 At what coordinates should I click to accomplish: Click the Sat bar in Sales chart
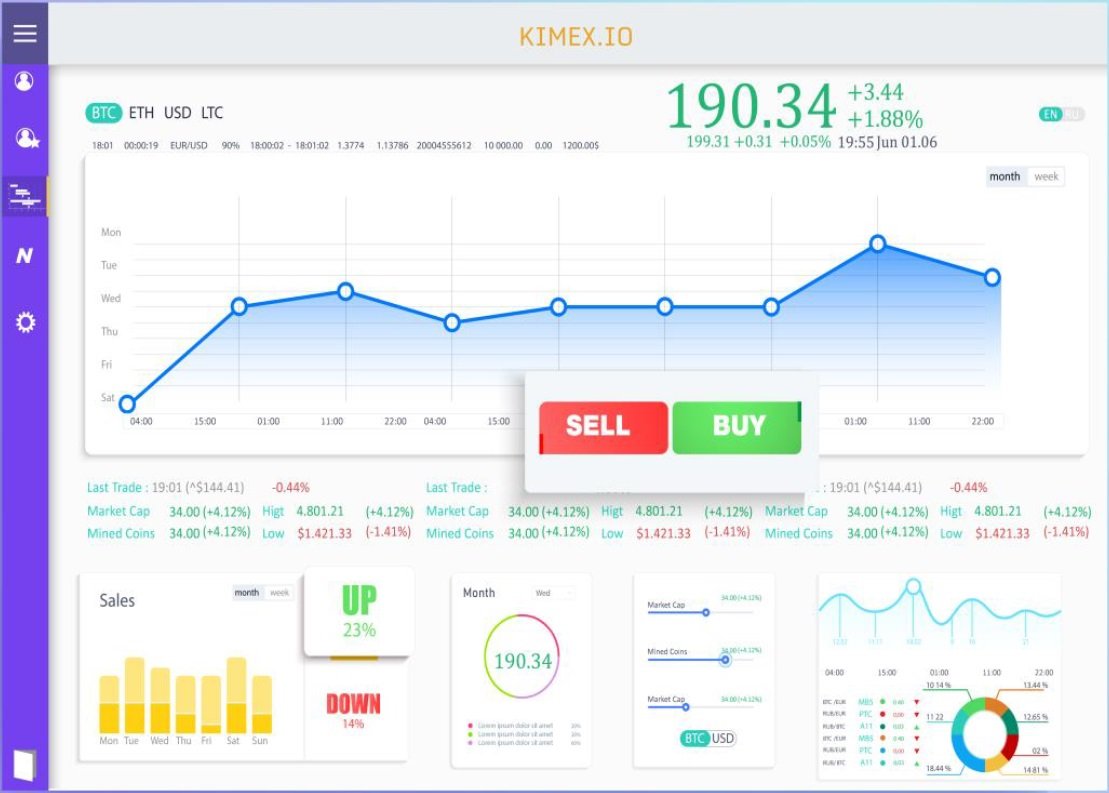236,695
